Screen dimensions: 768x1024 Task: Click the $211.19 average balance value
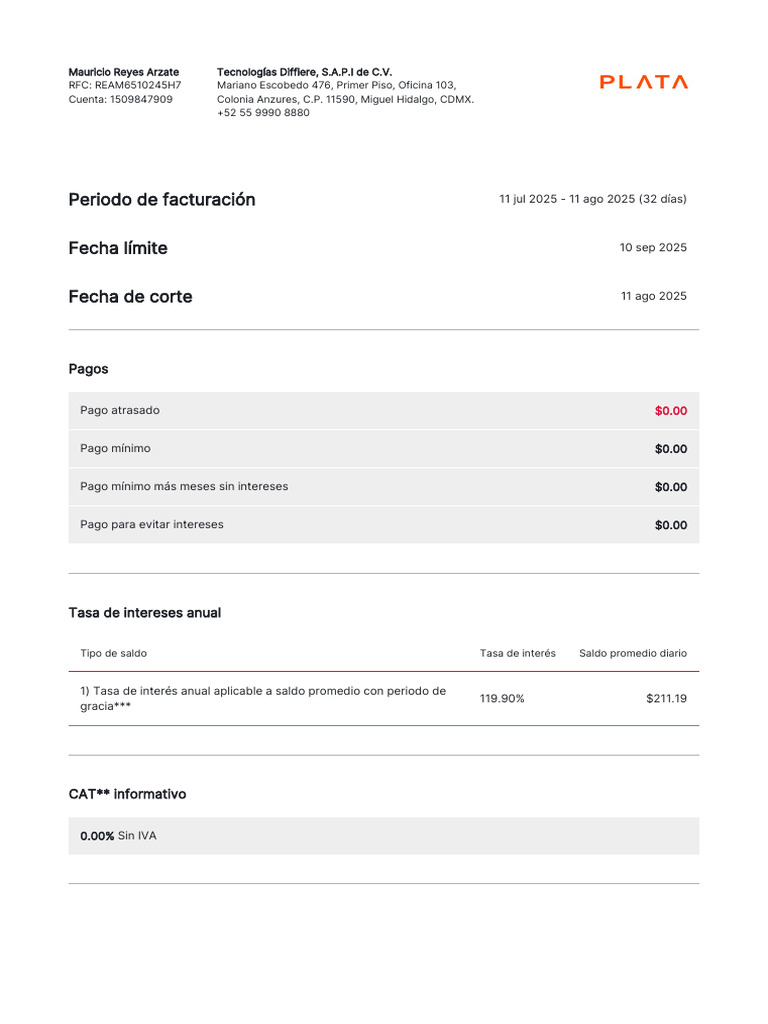[666, 698]
